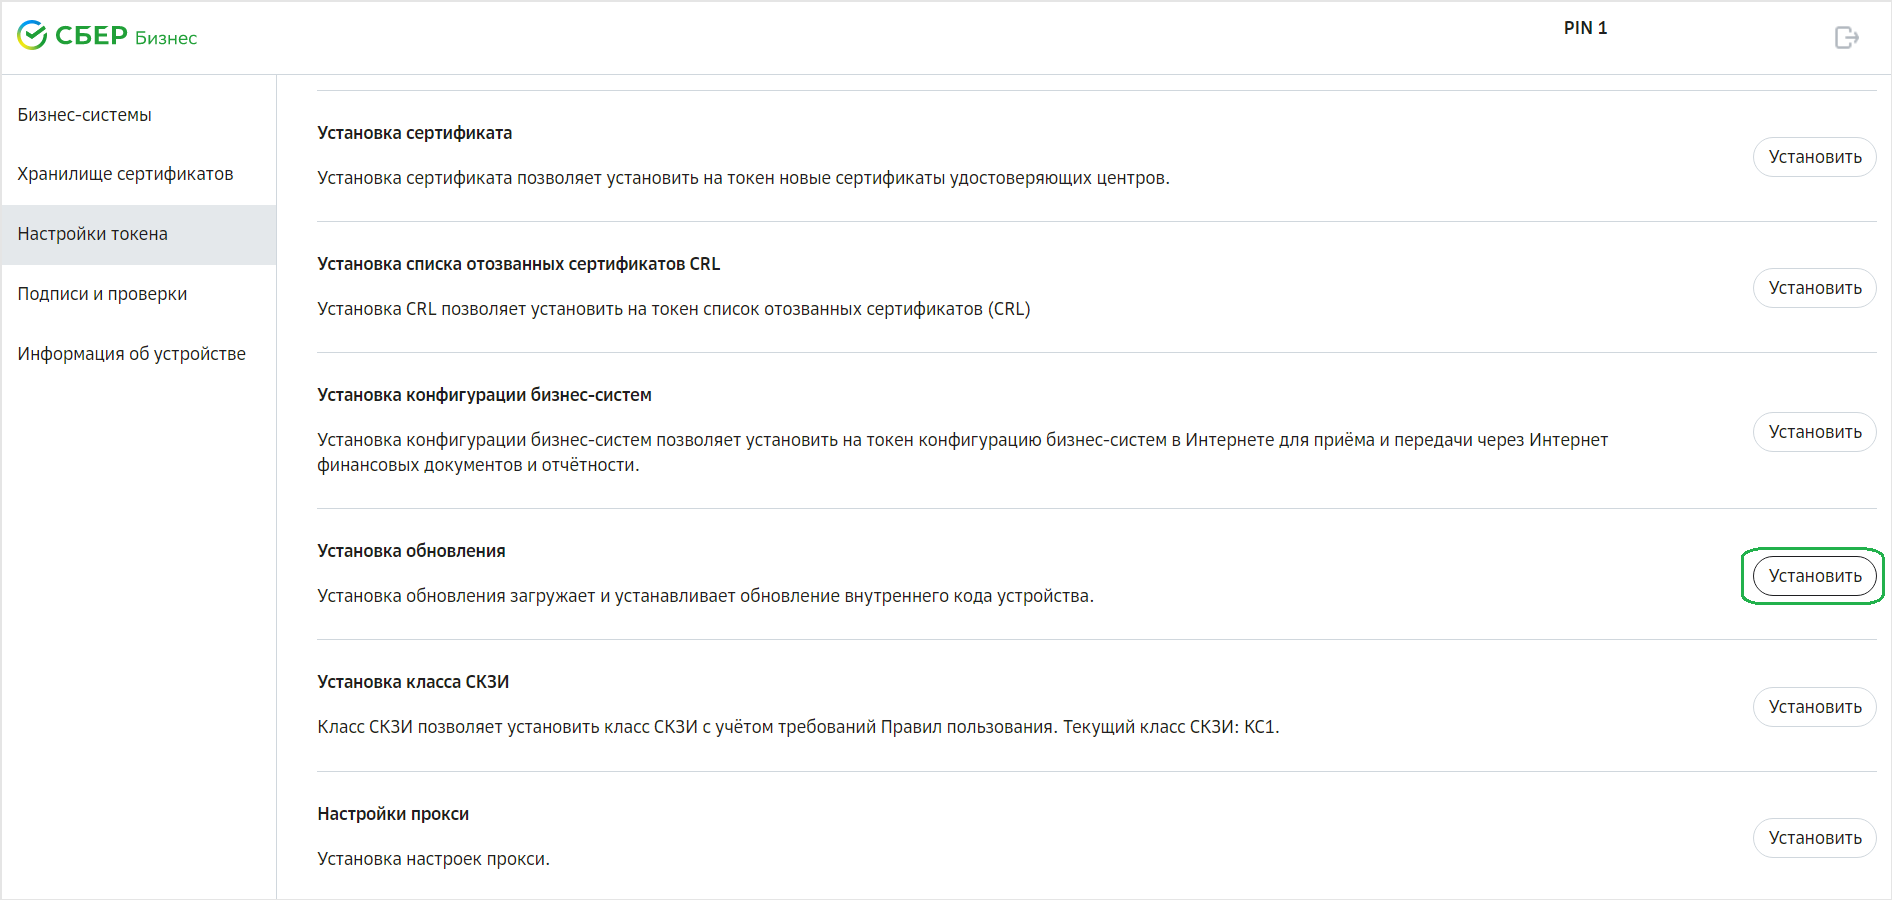Click Установить for business systems configuration
Viewport: 1892px width, 900px height.
1814,432
